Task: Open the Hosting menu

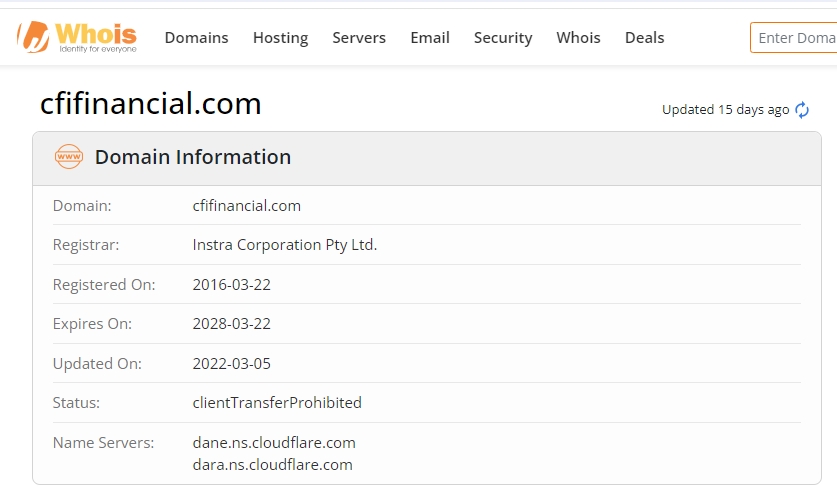Action: tap(280, 38)
